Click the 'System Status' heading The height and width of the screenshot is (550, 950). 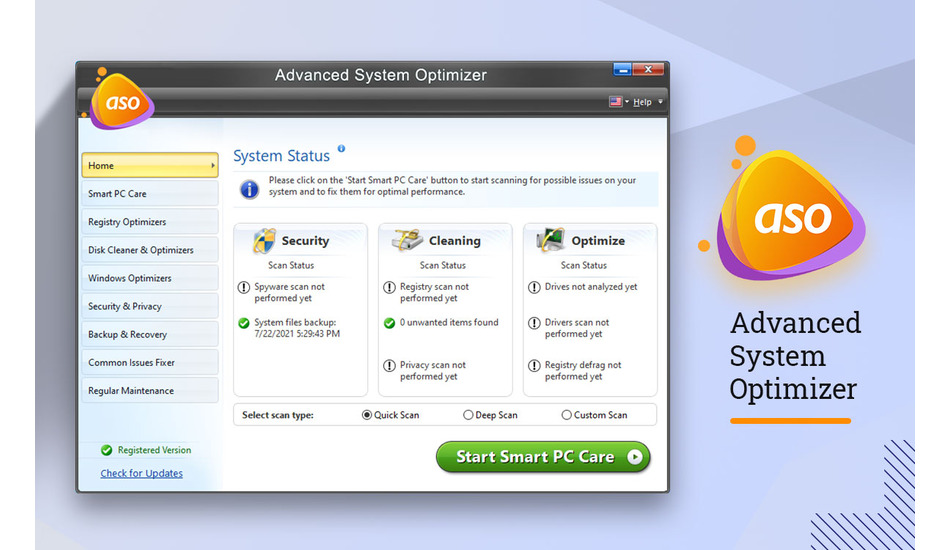pos(282,156)
